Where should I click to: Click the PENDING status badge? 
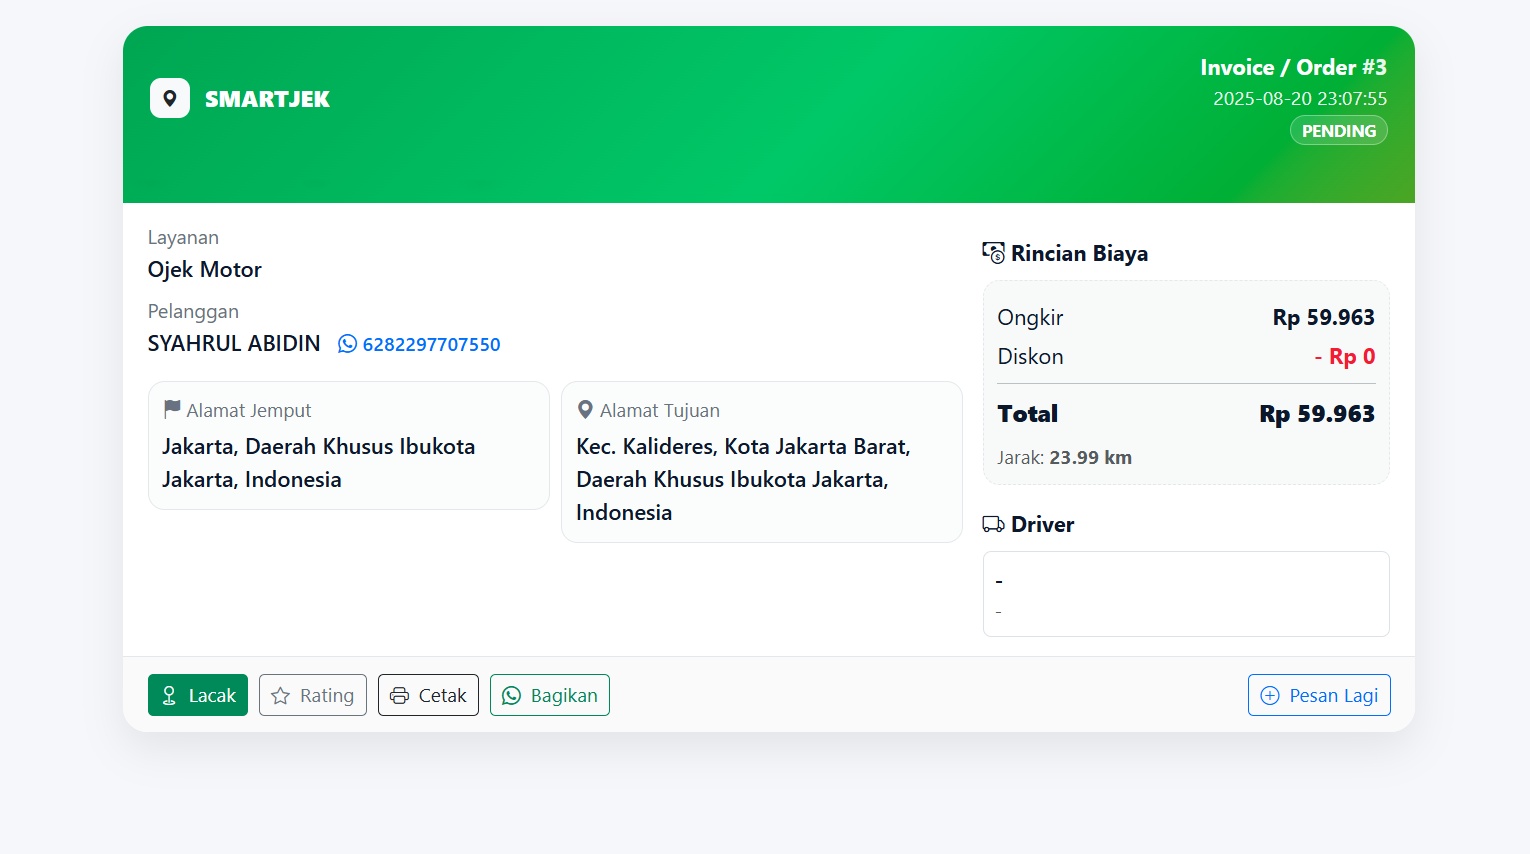point(1338,131)
